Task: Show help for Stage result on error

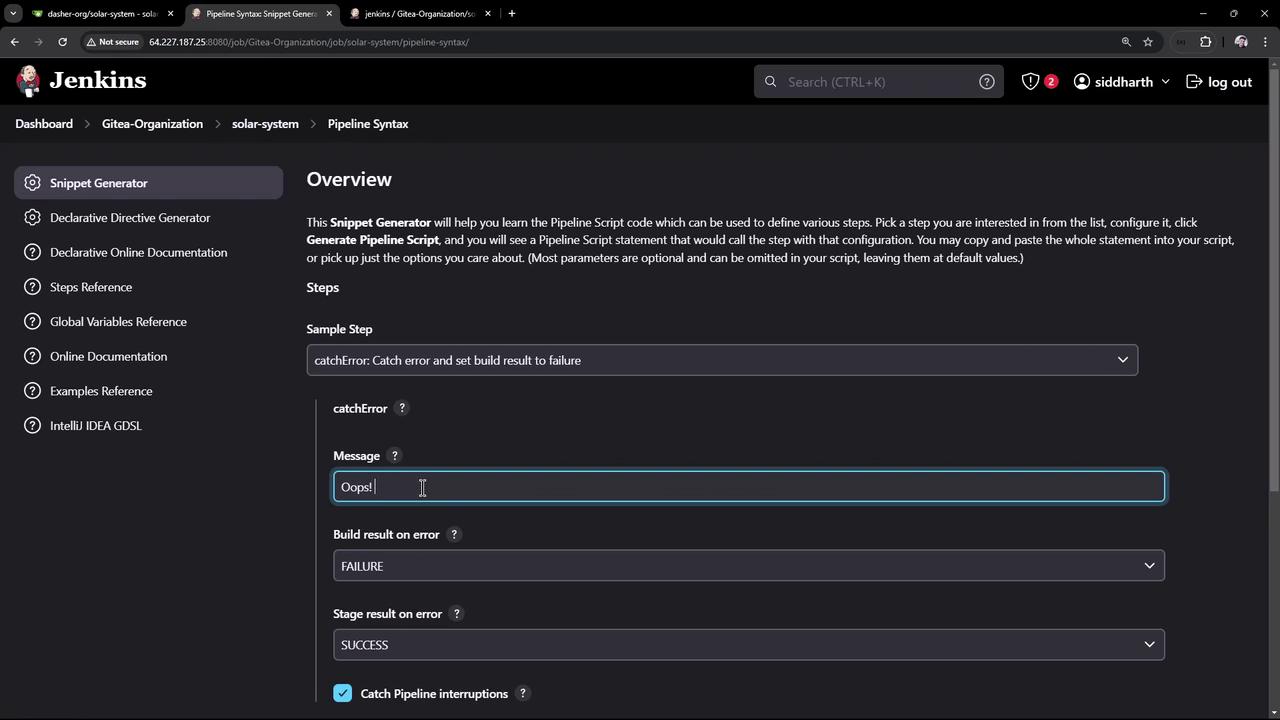Action: coord(456,614)
